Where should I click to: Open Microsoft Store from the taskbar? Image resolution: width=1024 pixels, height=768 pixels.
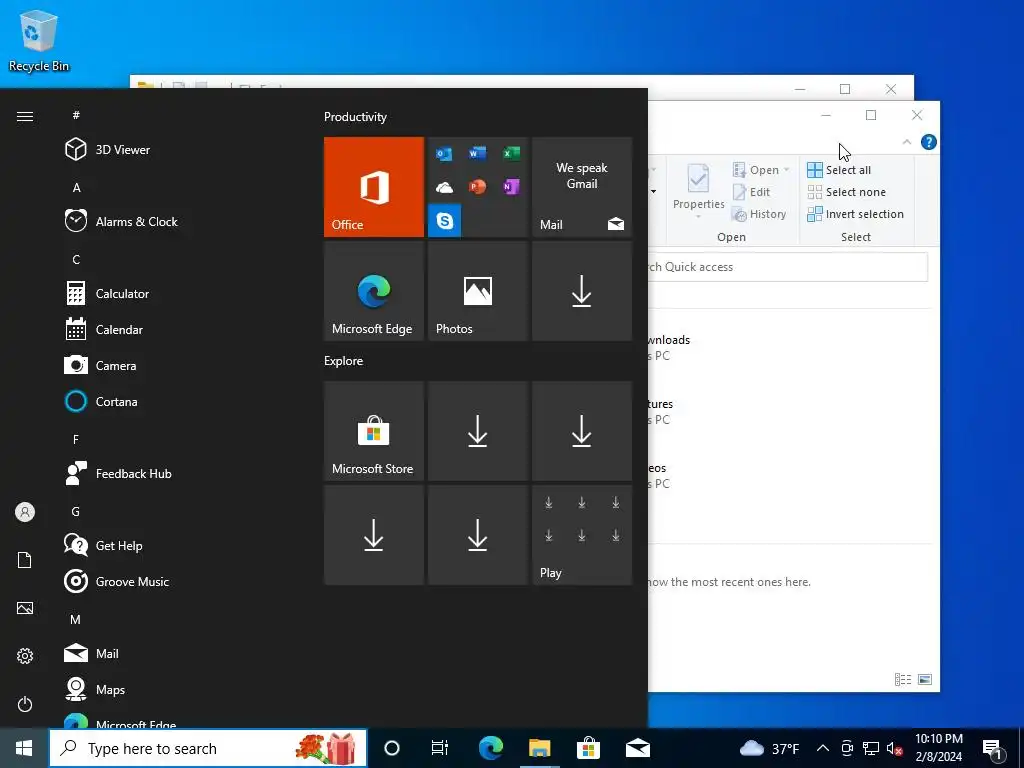pyautogui.click(x=588, y=748)
